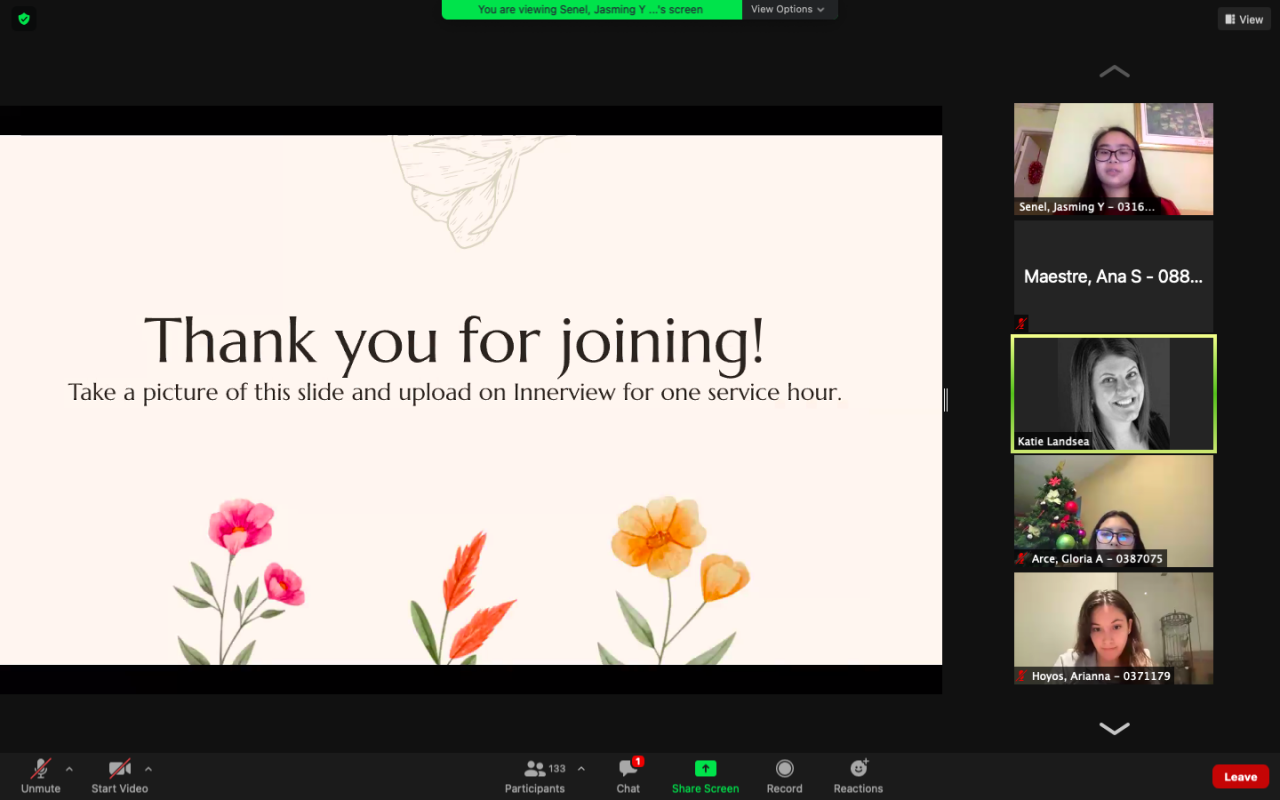Show more participants using the down arrow

1114,728
